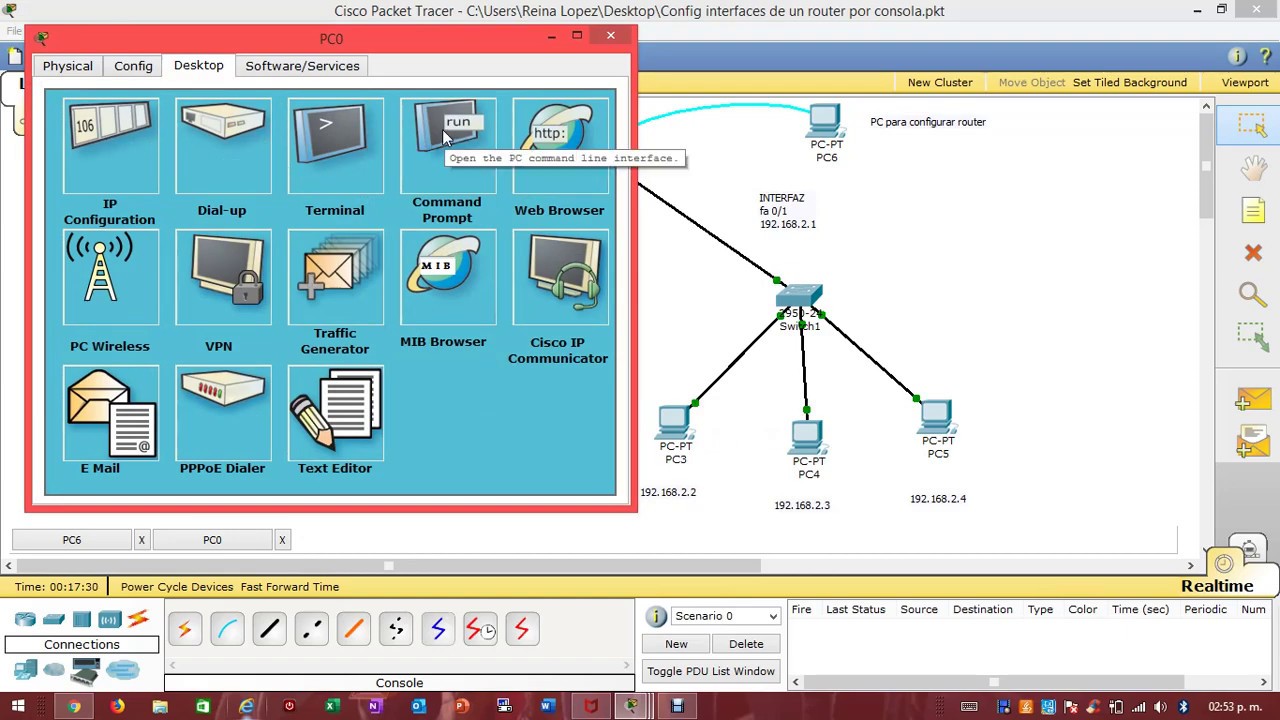Switch to Realtime mode
The height and width of the screenshot is (720, 1280).
pyautogui.click(x=1217, y=587)
